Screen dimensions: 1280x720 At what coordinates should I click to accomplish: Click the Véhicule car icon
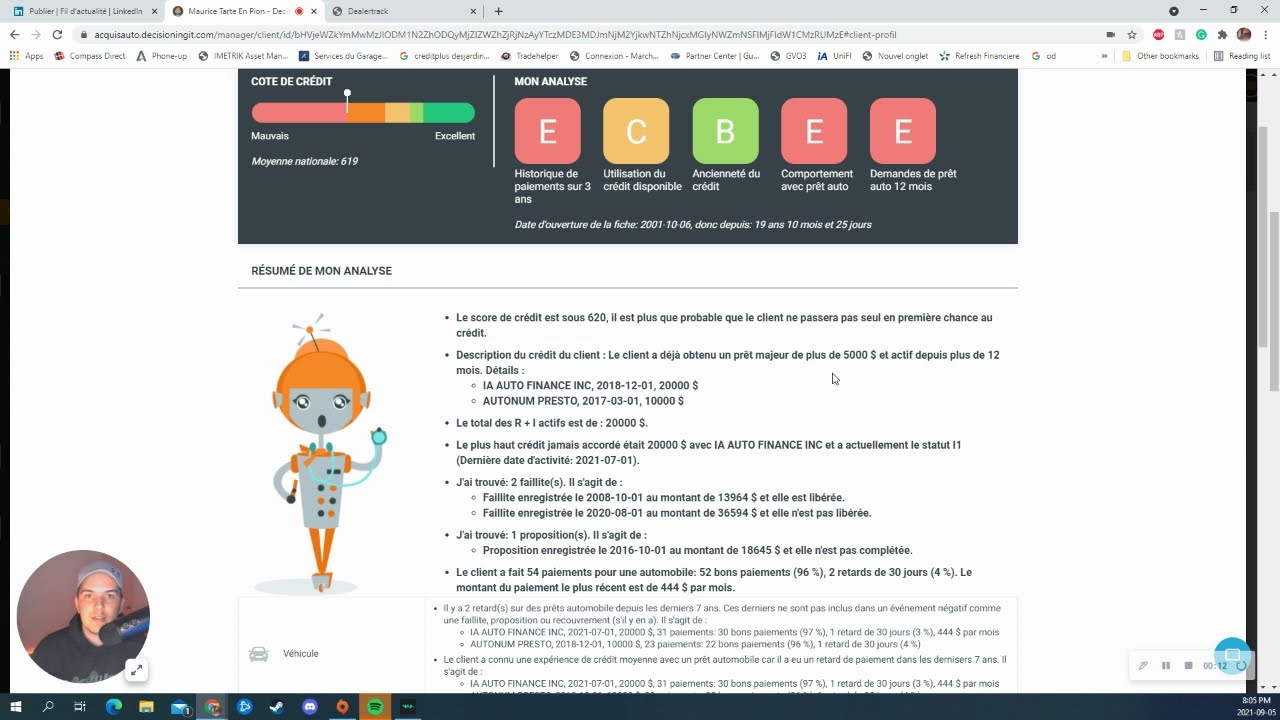tap(258, 654)
